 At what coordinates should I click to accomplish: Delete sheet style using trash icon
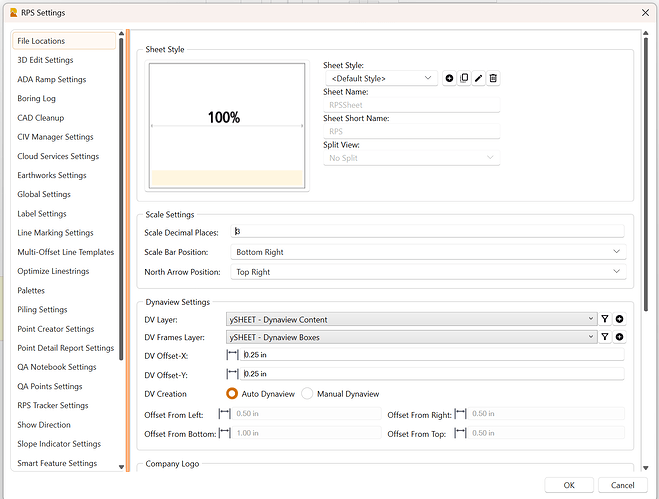(493, 78)
